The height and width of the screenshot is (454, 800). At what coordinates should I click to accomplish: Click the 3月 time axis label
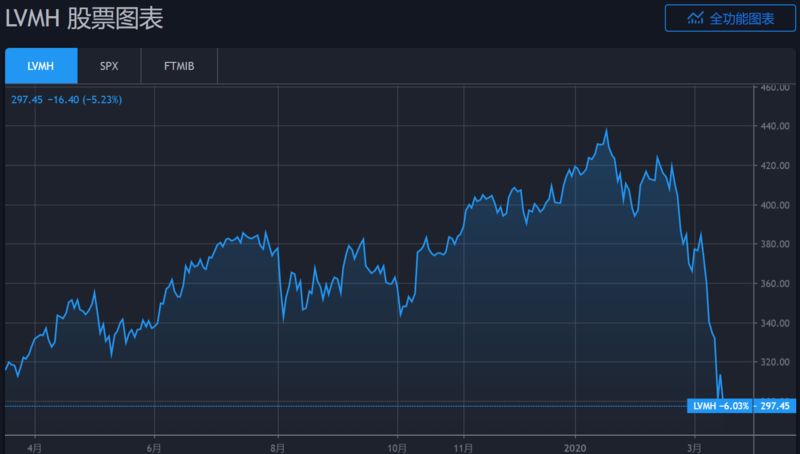click(x=694, y=448)
